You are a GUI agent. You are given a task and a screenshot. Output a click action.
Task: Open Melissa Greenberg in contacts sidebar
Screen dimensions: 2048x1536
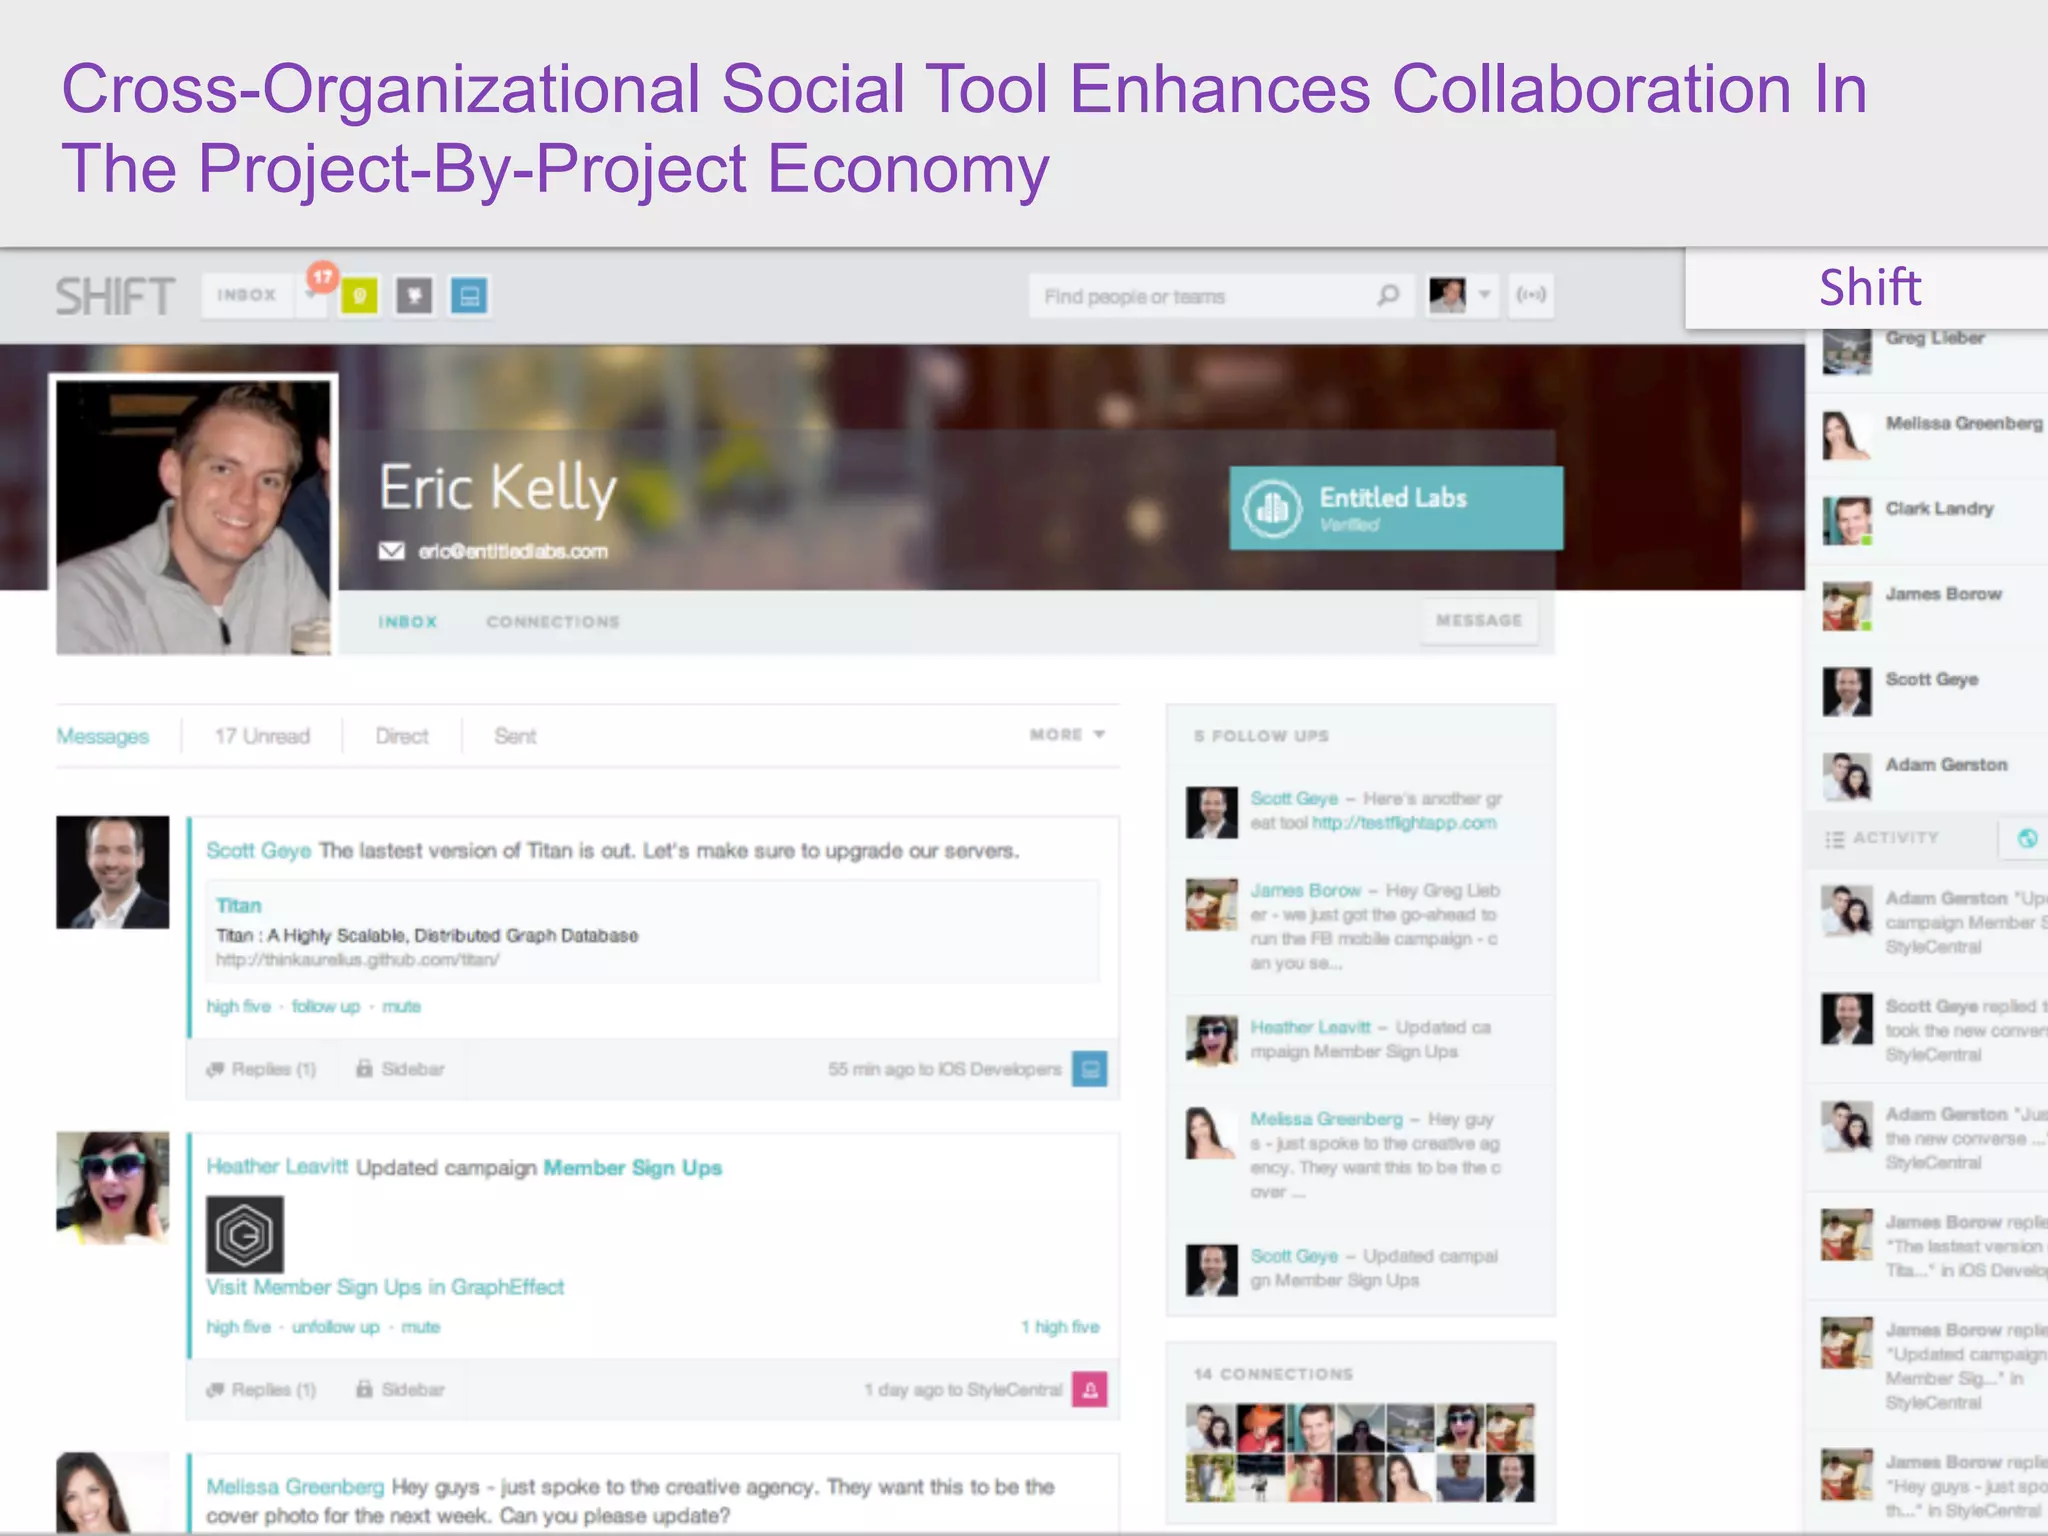click(1927, 435)
